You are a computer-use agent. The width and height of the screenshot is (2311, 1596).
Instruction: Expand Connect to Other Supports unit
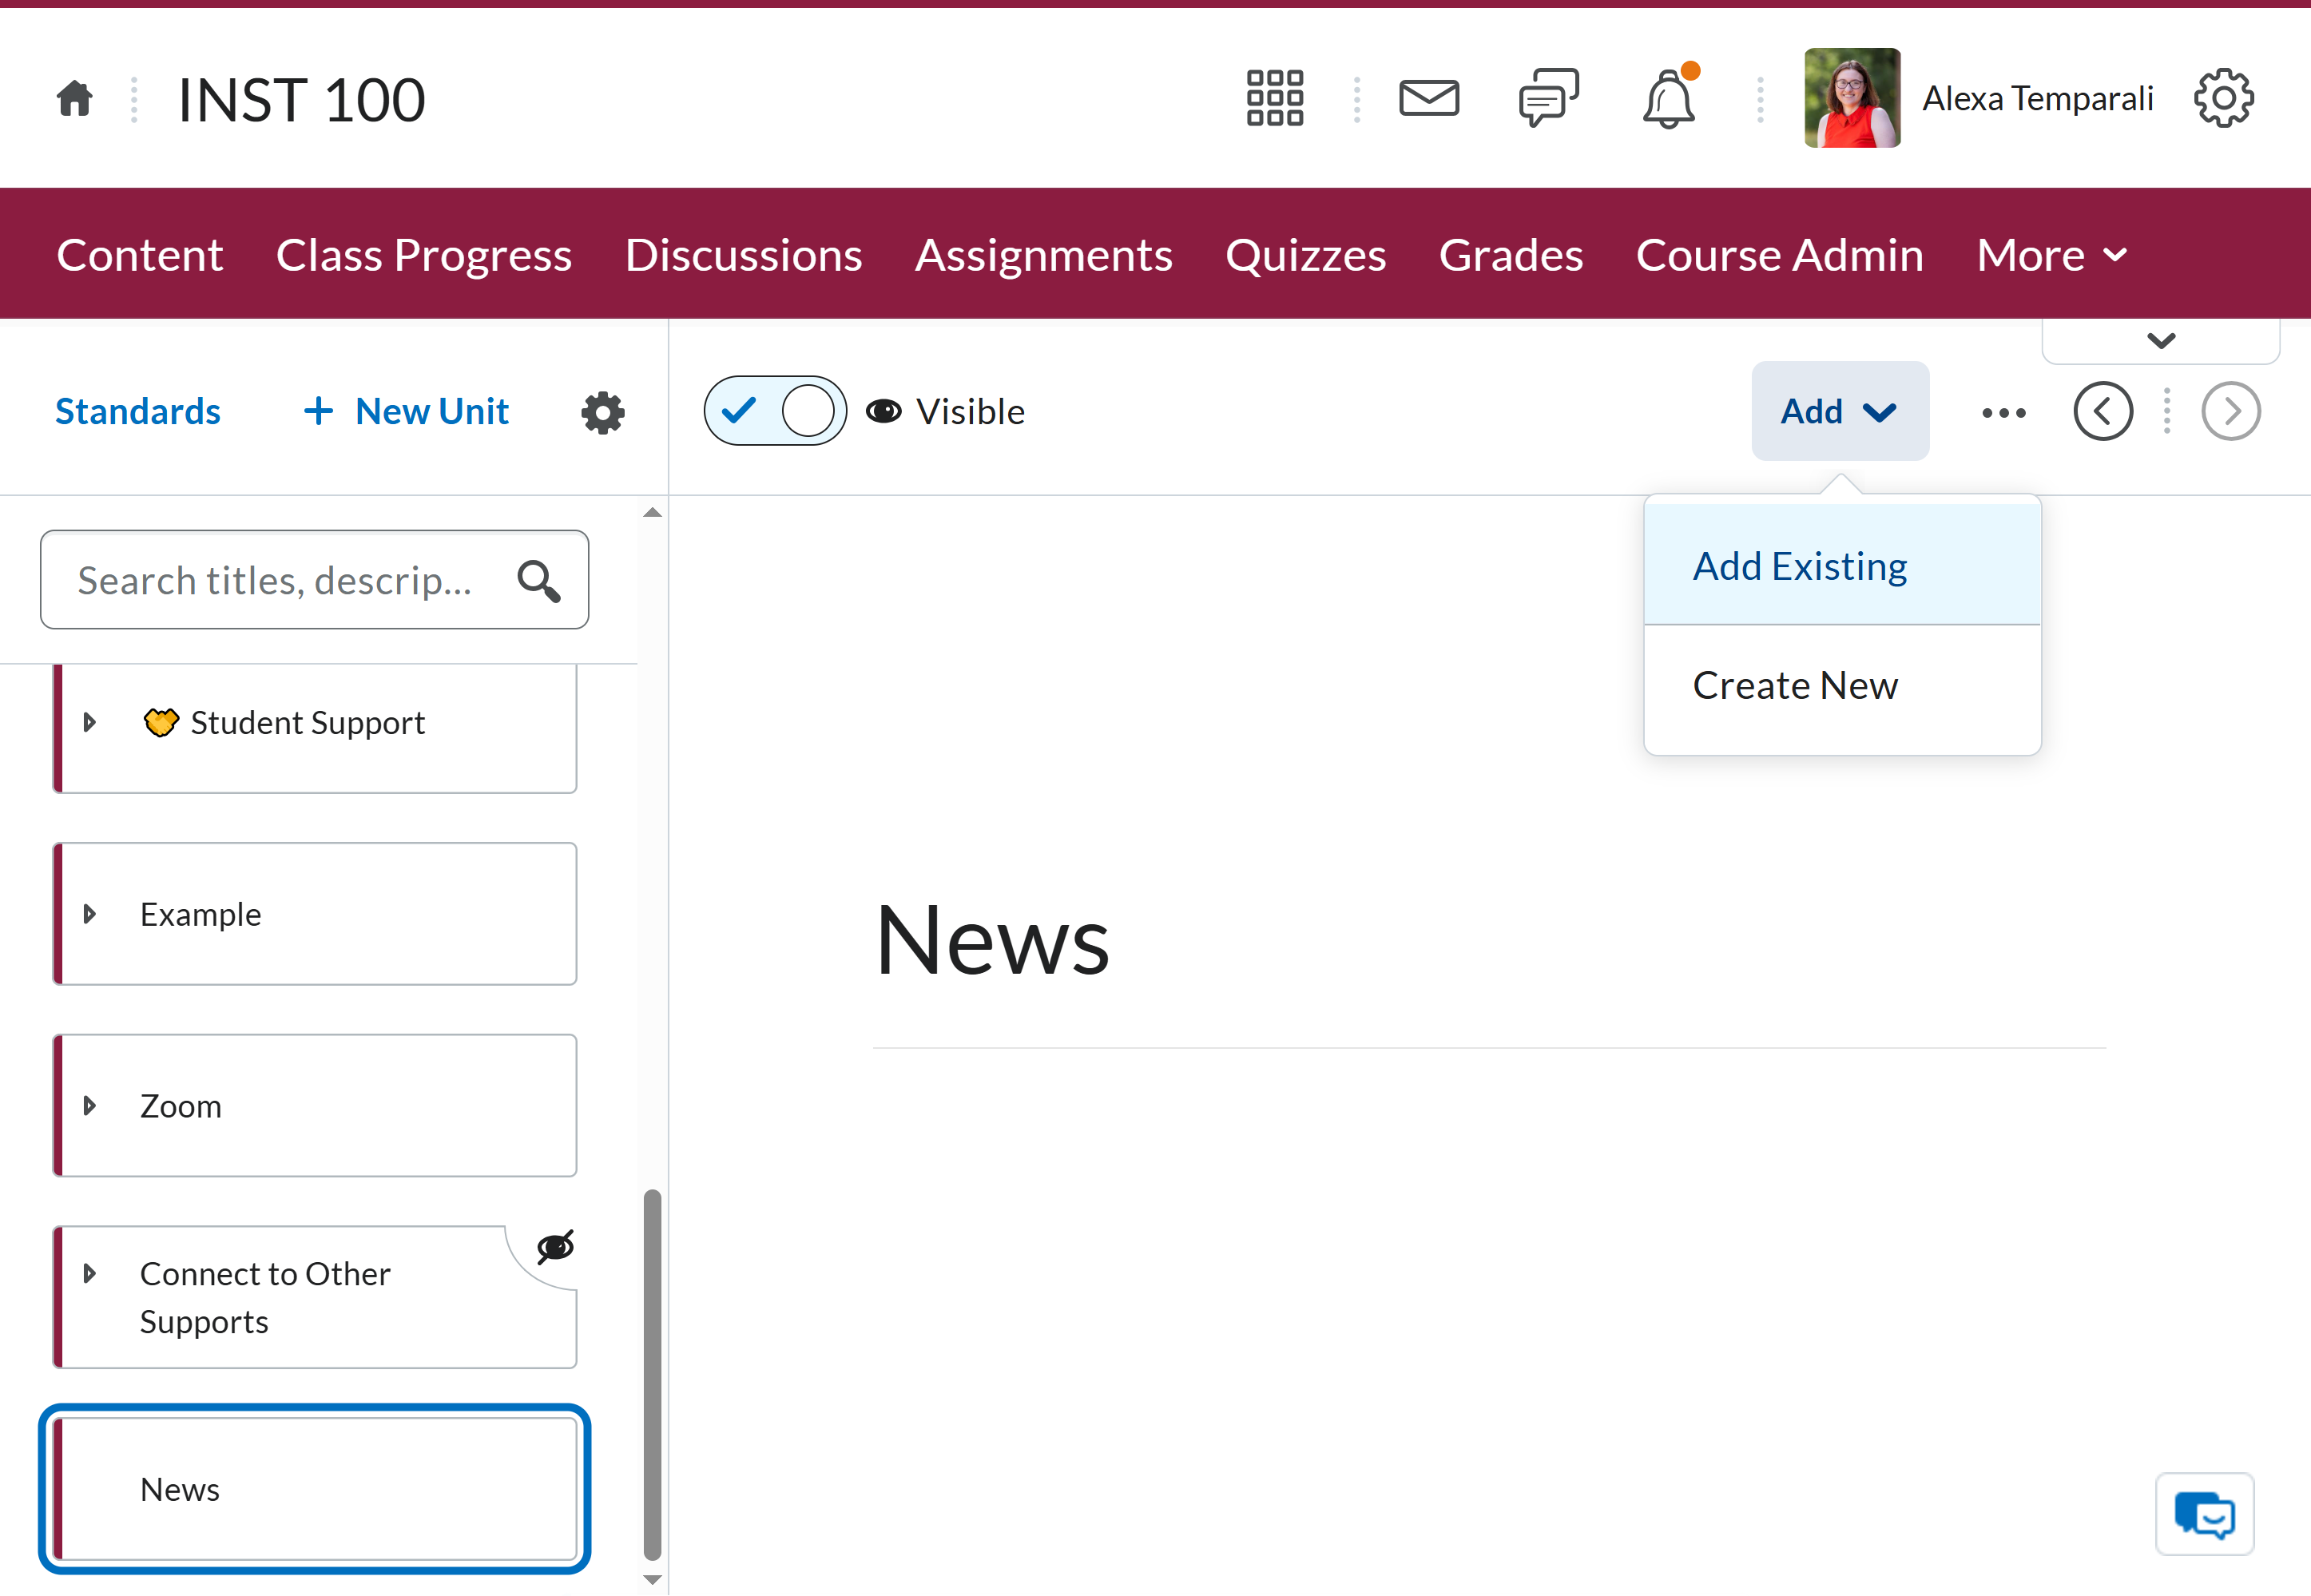[90, 1273]
